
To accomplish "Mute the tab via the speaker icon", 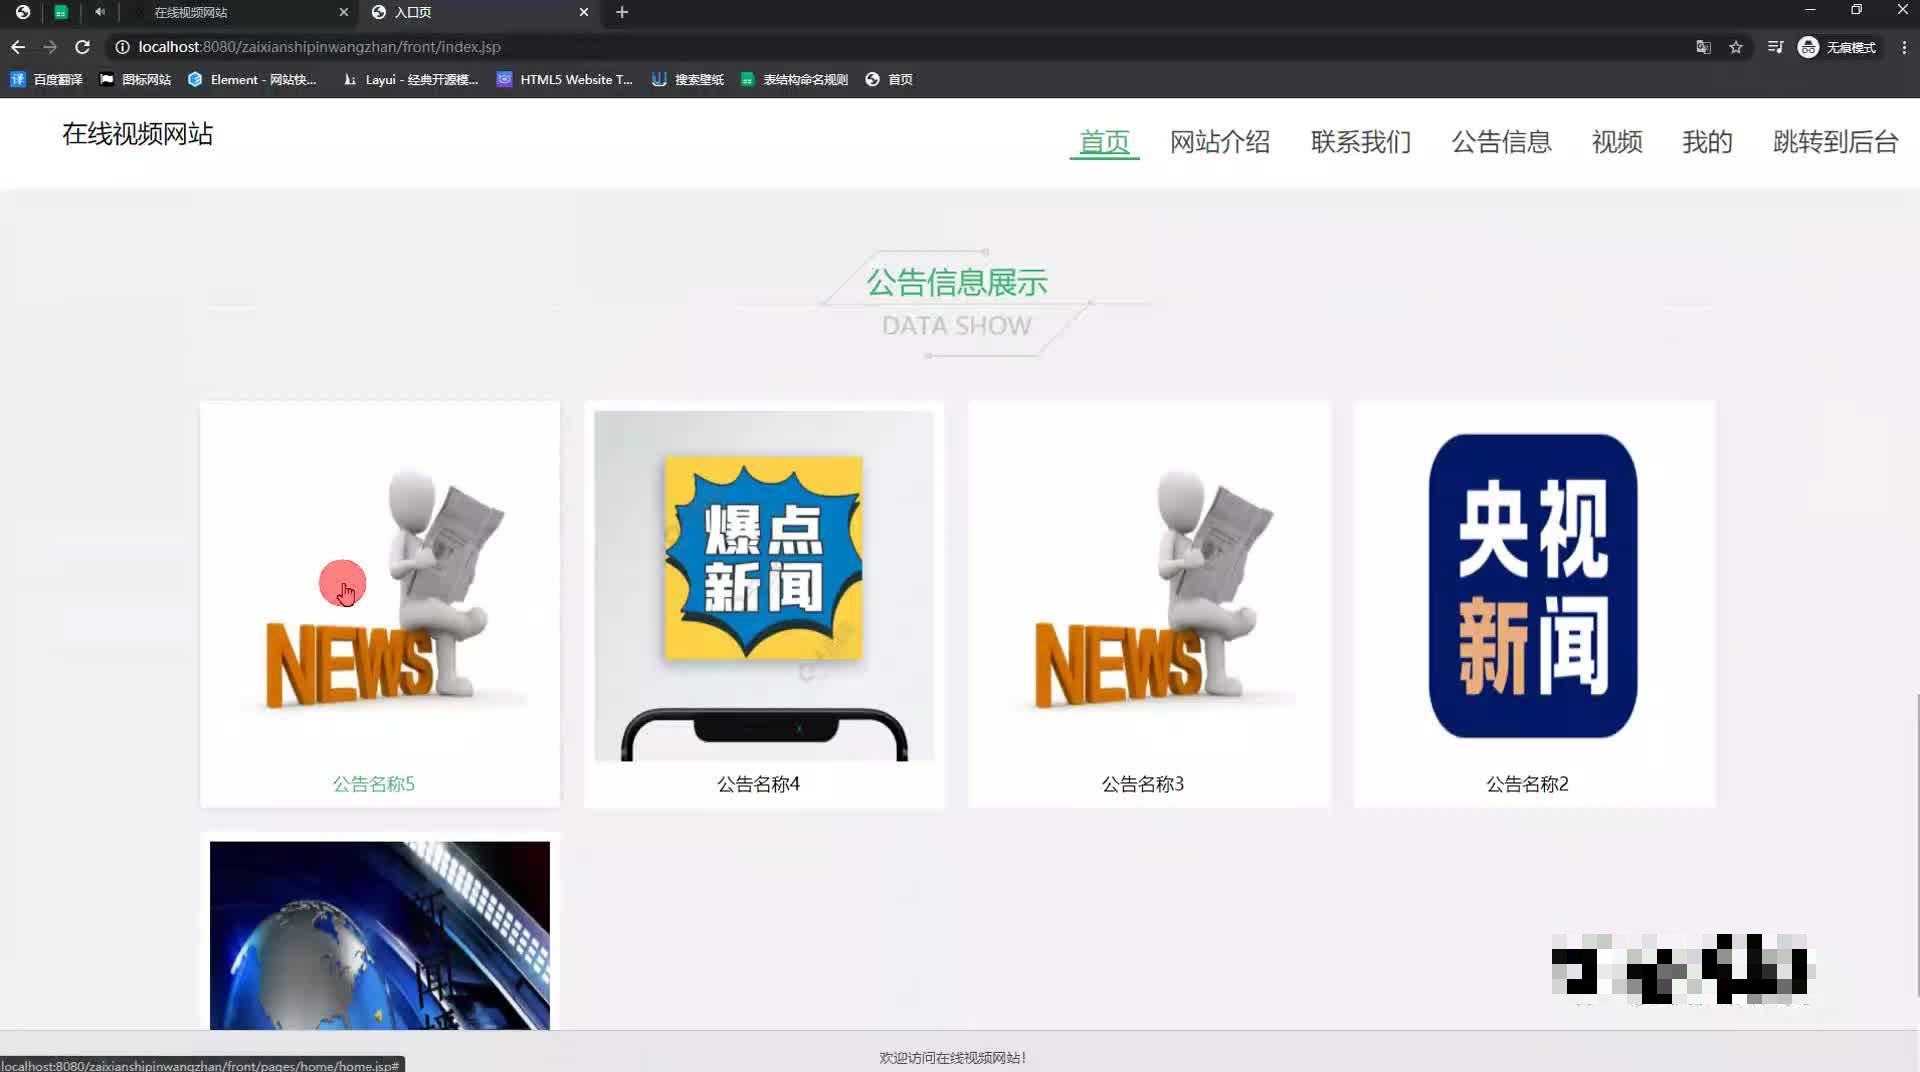I will pos(100,12).
